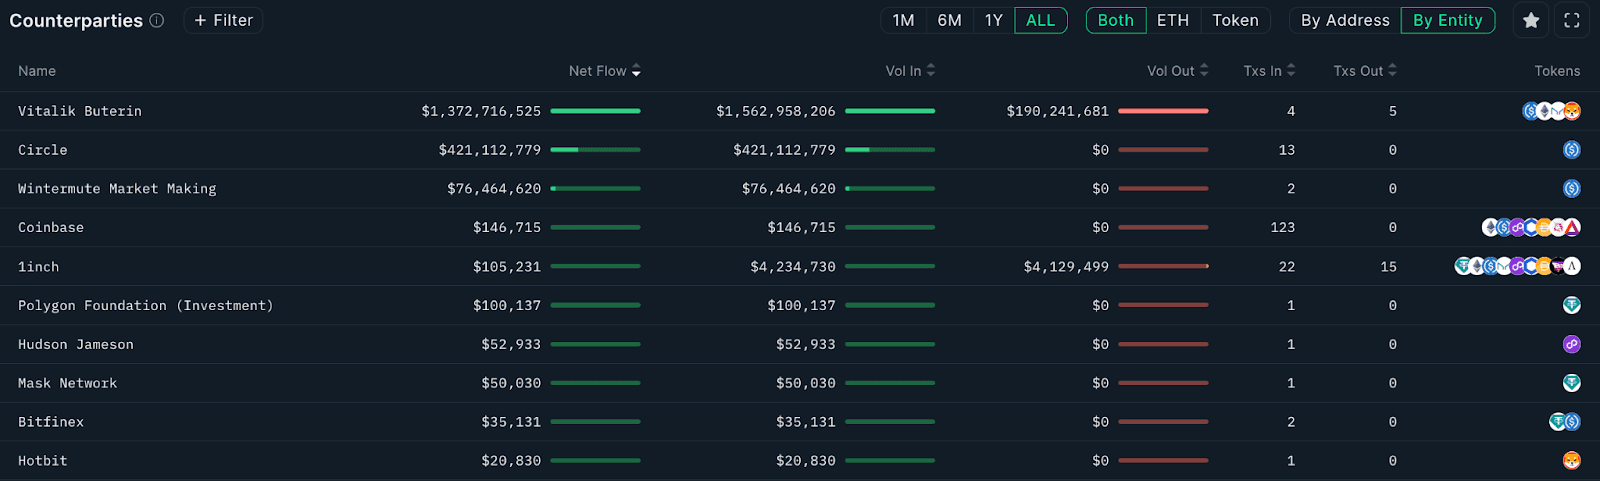
Task: Open Wintermute Market Making entity
Action: (x=117, y=189)
